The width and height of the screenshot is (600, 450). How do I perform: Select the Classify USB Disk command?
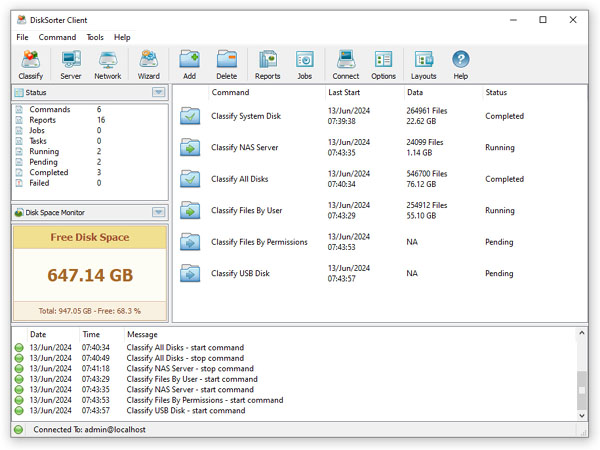(x=240, y=273)
